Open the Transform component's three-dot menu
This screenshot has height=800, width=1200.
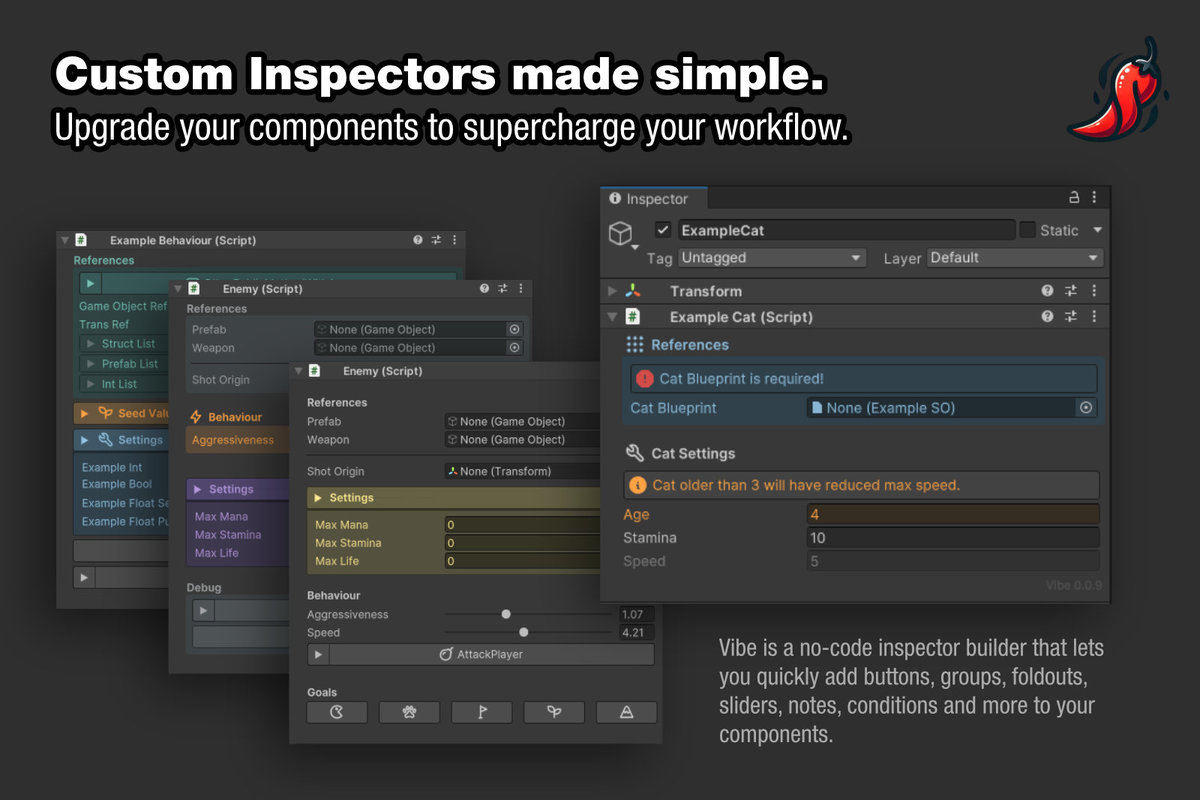point(1094,291)
